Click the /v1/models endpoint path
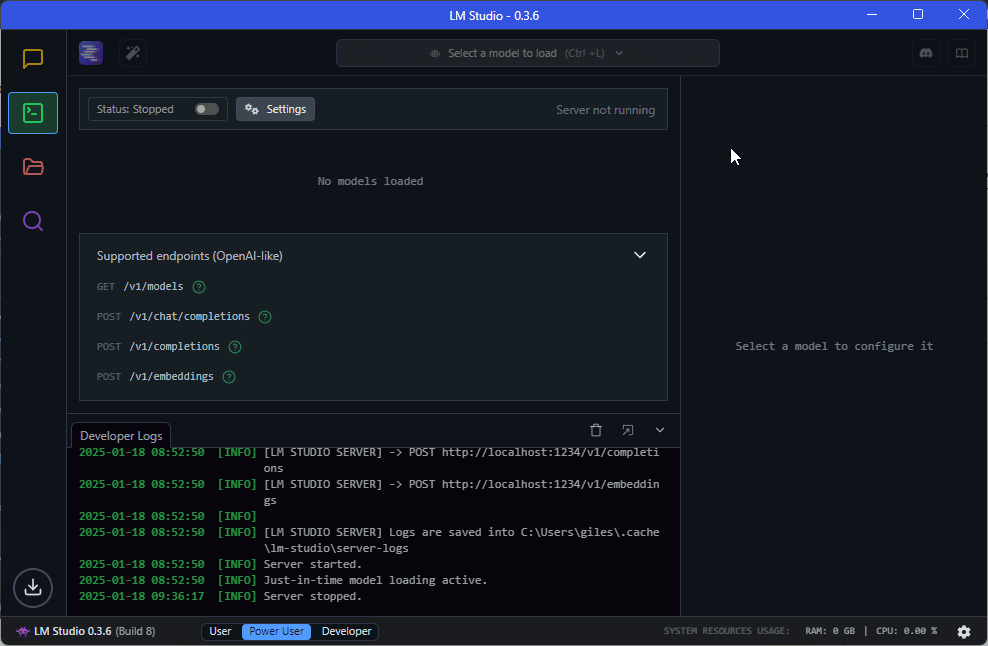 (153, 286)
